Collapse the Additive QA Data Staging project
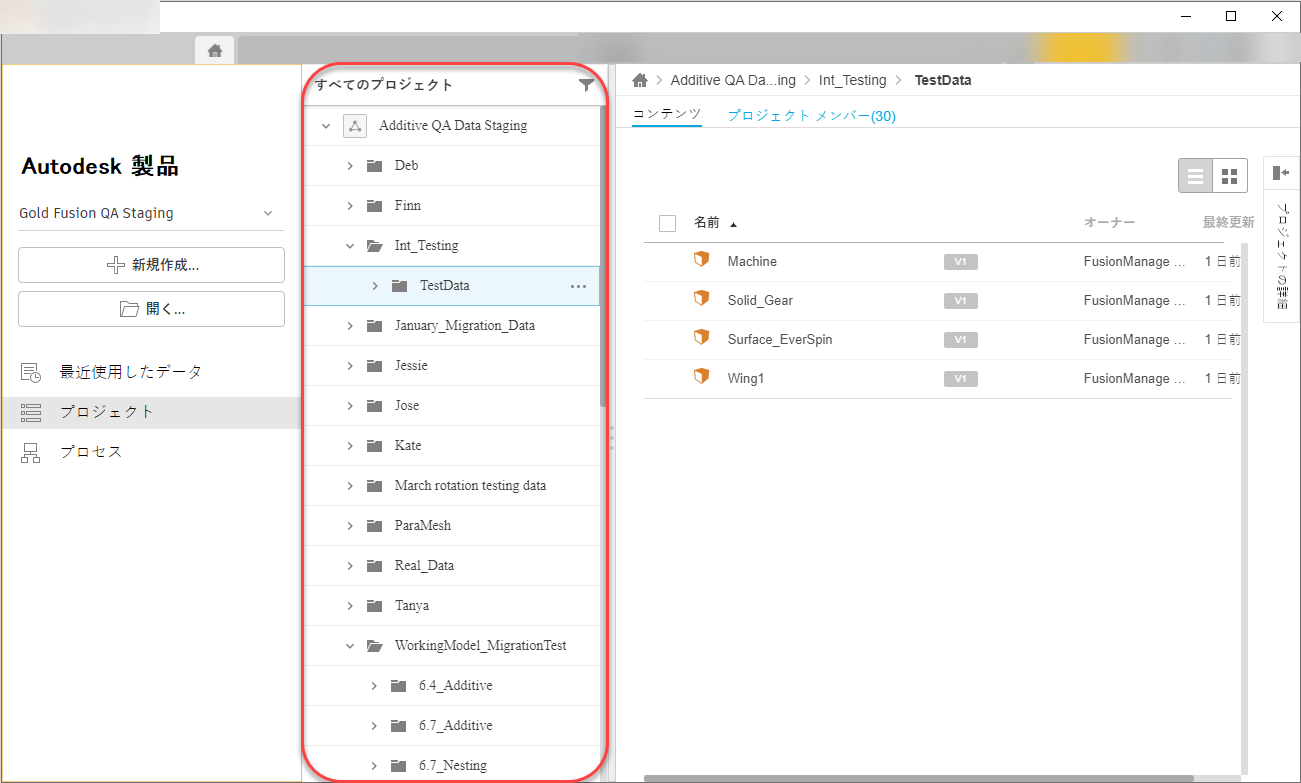The width and height of the screenshot is (1301, 783). tap(325, 126)
